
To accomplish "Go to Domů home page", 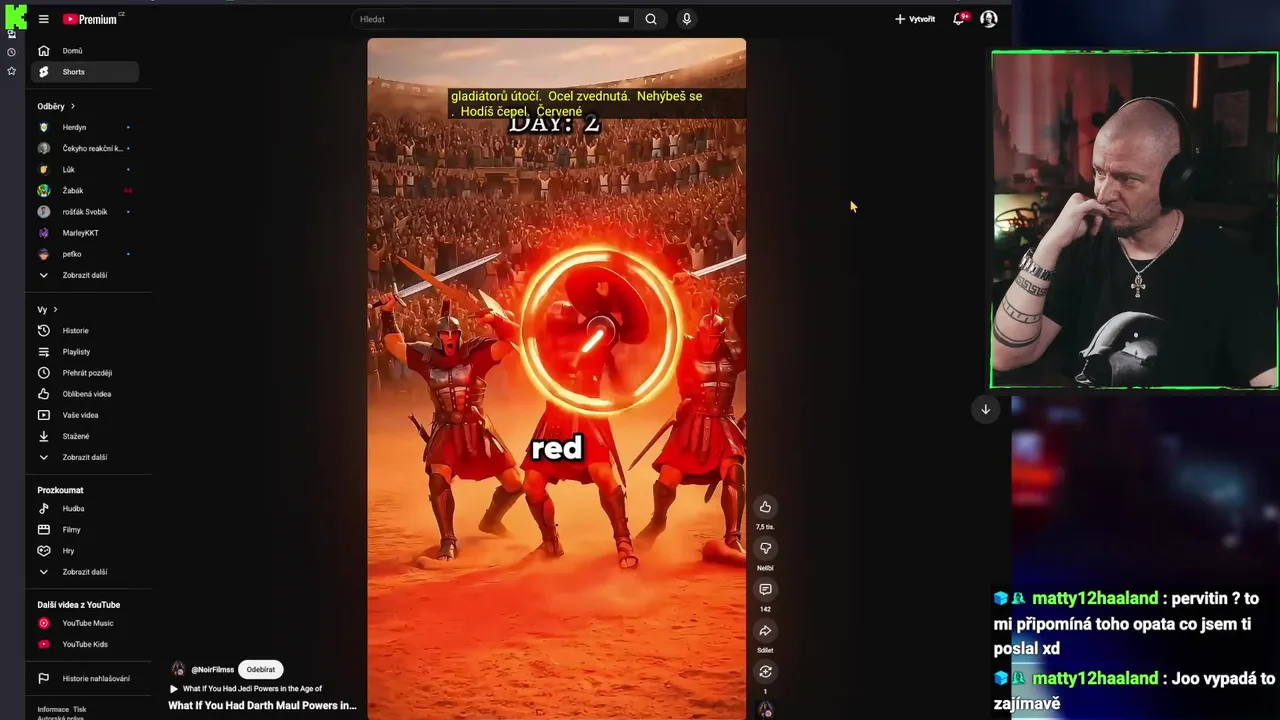I will tap(85, 51).
